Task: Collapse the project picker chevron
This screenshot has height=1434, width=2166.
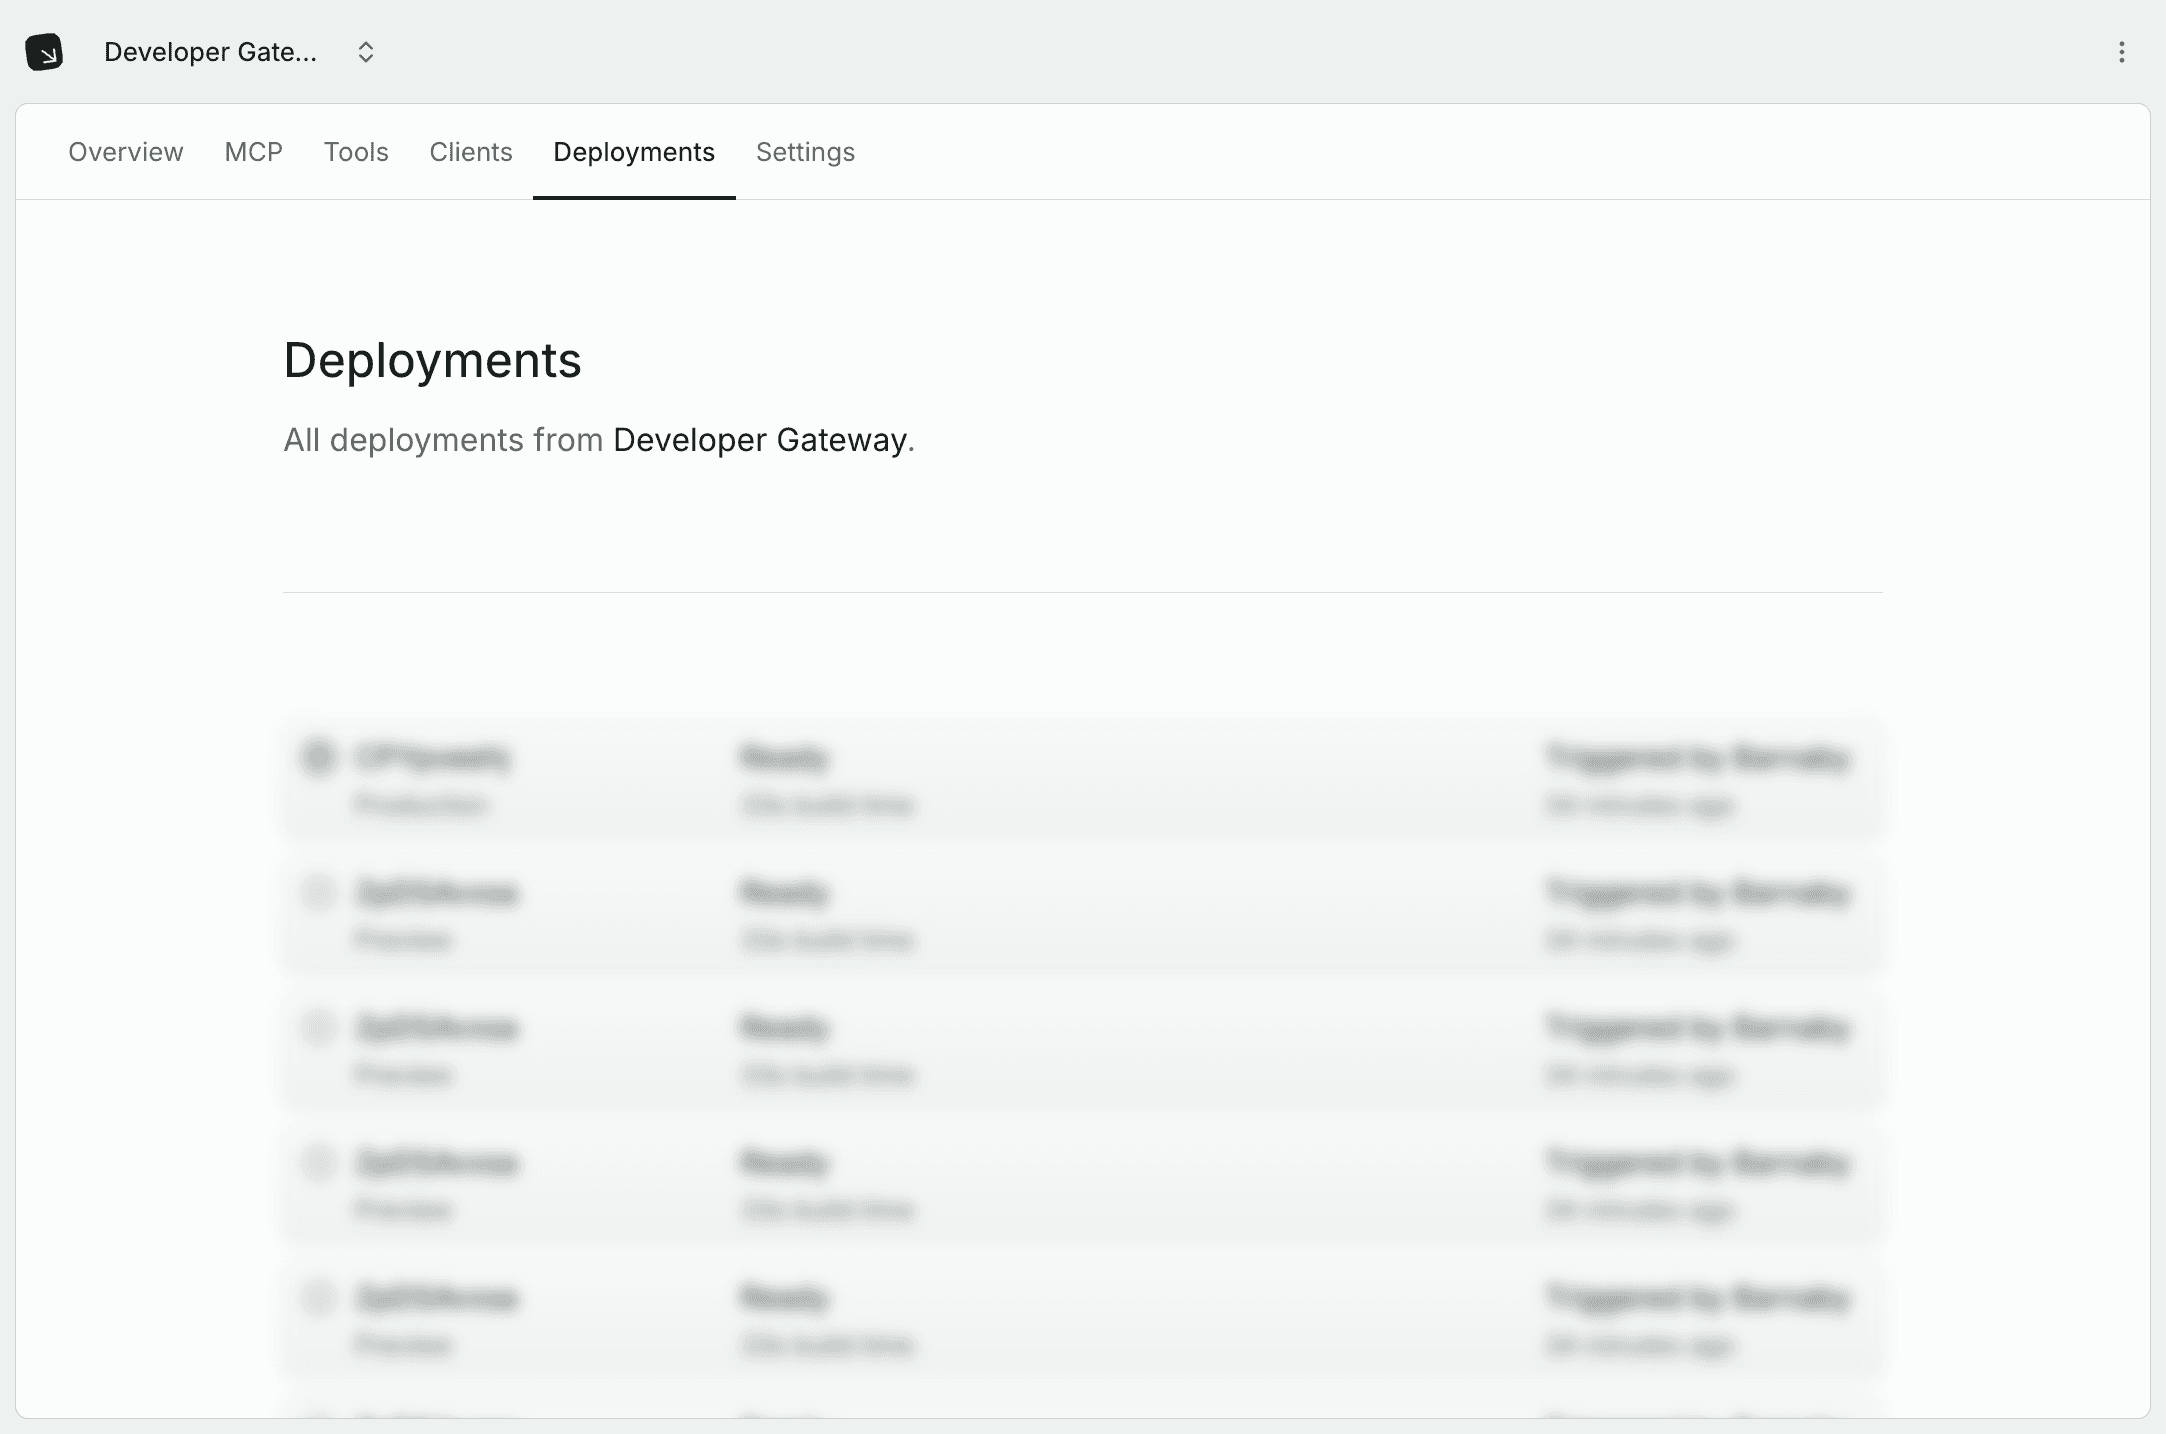Action: [x=366, y=52]
